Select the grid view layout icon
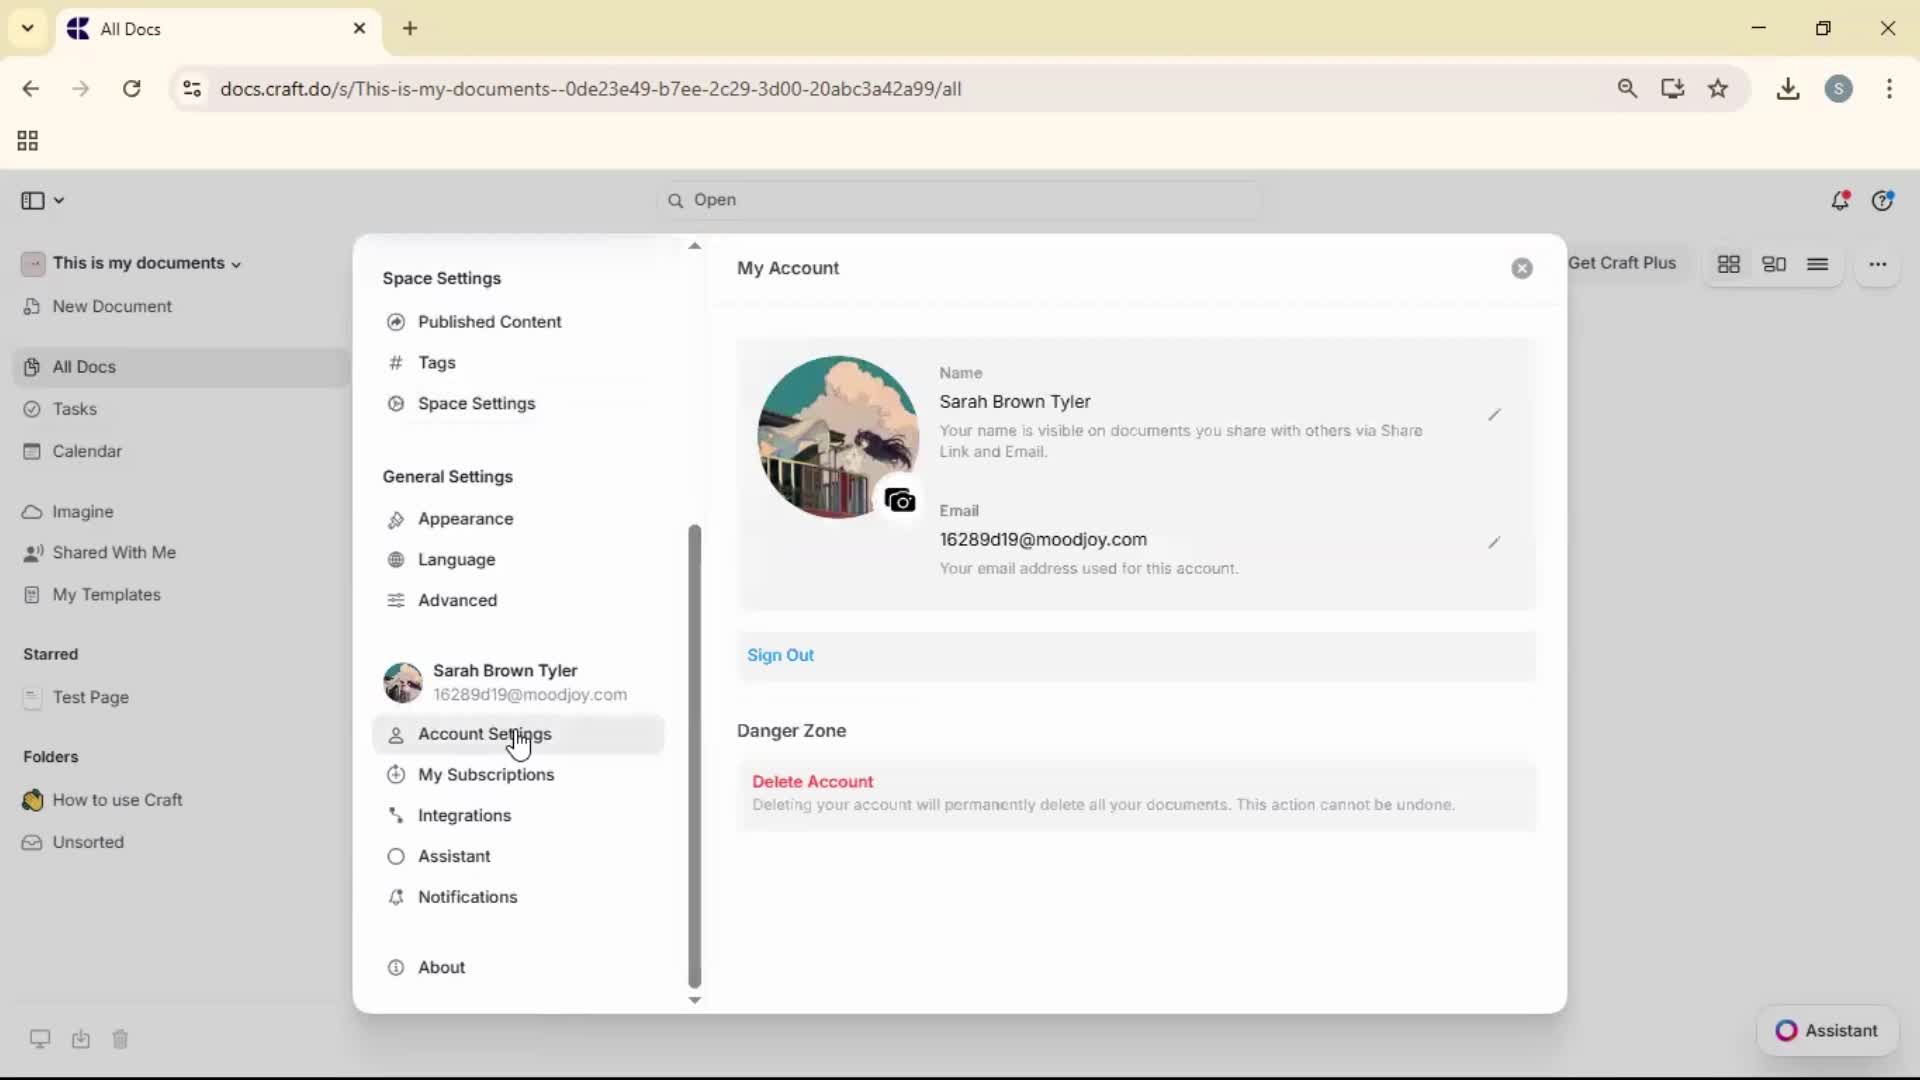Viewport: 1920px width, 1080px height. click(x=1729, y=264)
